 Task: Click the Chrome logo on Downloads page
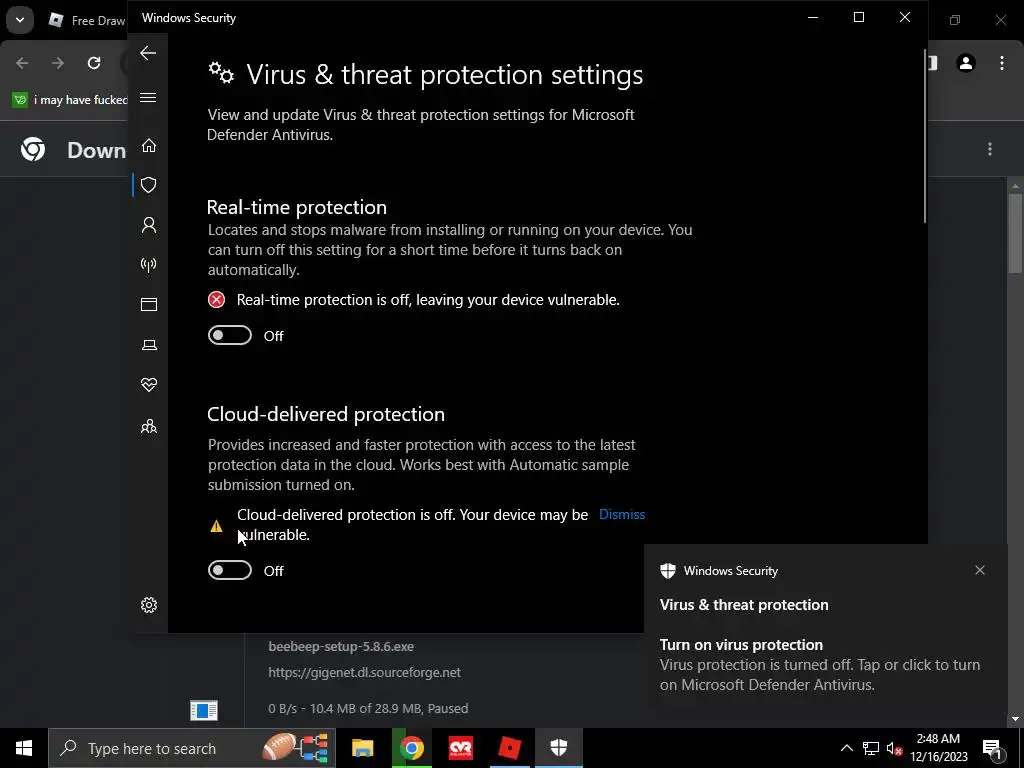tap(33, 150)
